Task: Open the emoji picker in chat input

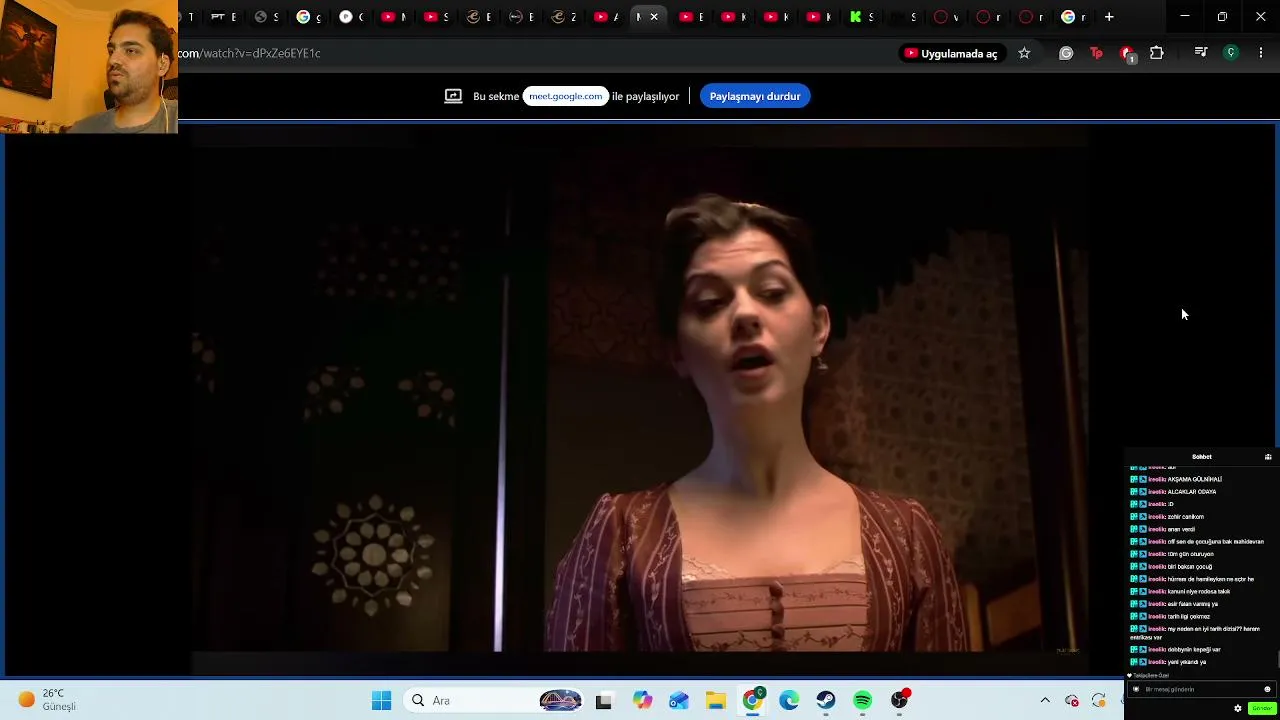Action: point(1267,689)
